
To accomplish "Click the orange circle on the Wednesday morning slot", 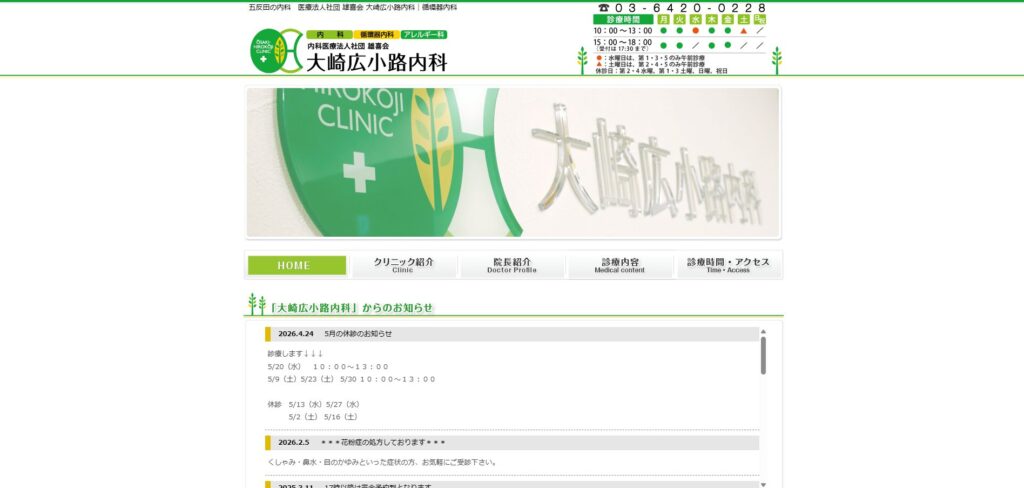I will coord(696,31).
